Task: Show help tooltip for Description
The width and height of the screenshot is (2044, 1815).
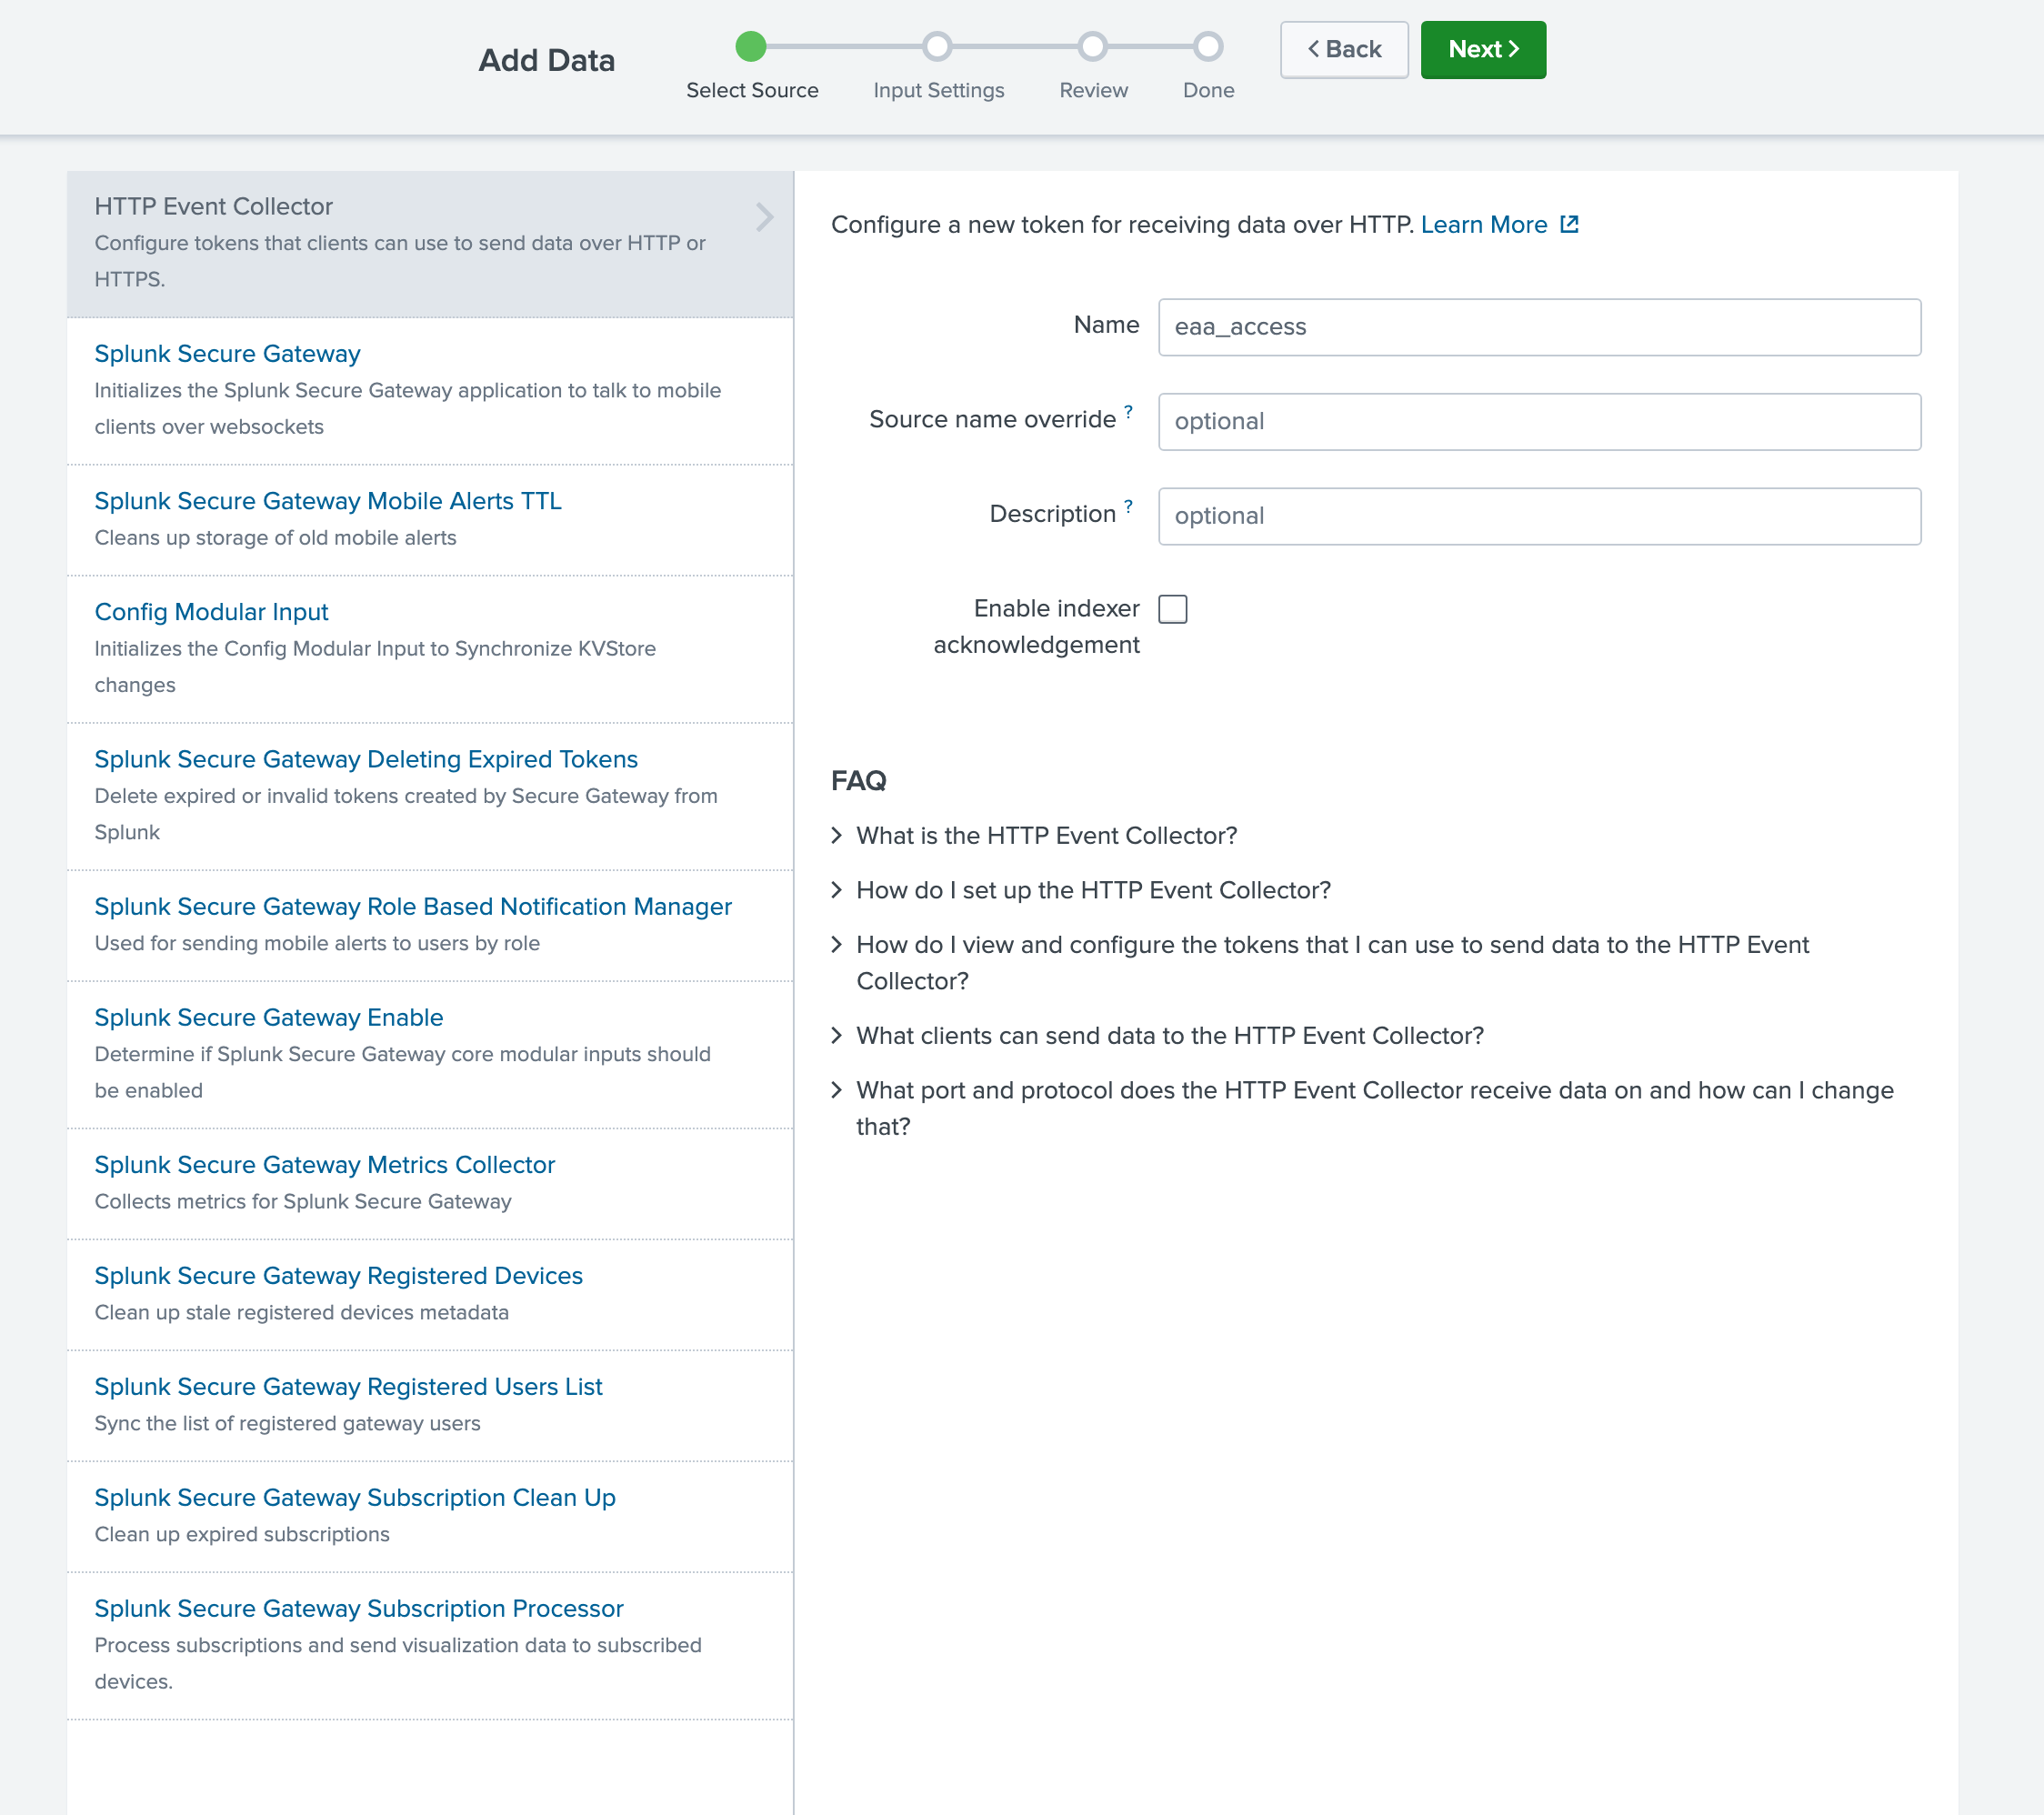Action: [1128, 506]
